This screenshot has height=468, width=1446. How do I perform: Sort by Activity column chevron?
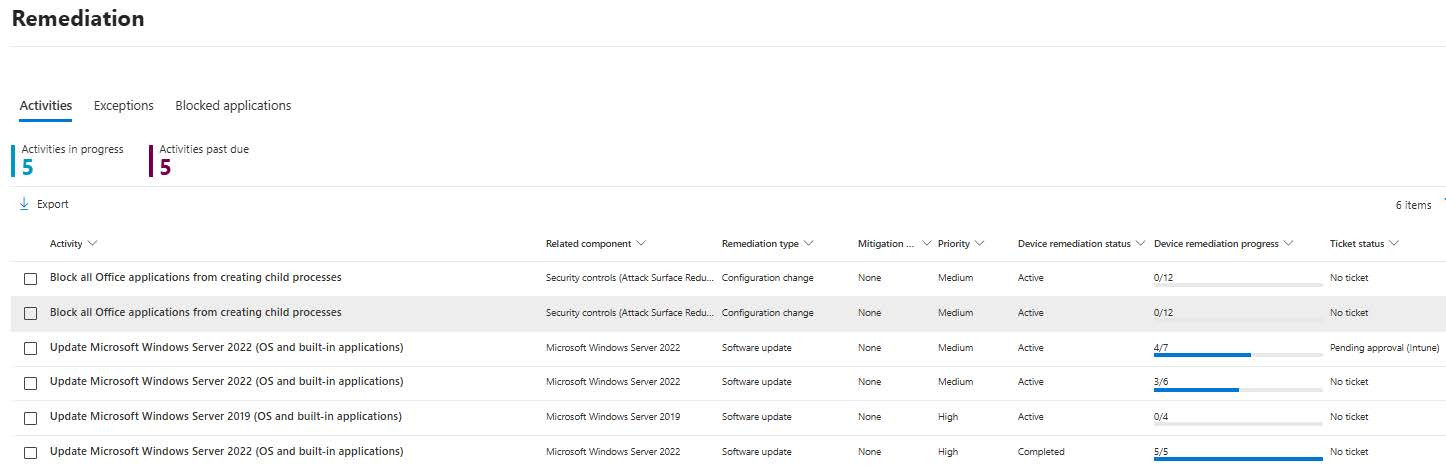pos(92,244)
